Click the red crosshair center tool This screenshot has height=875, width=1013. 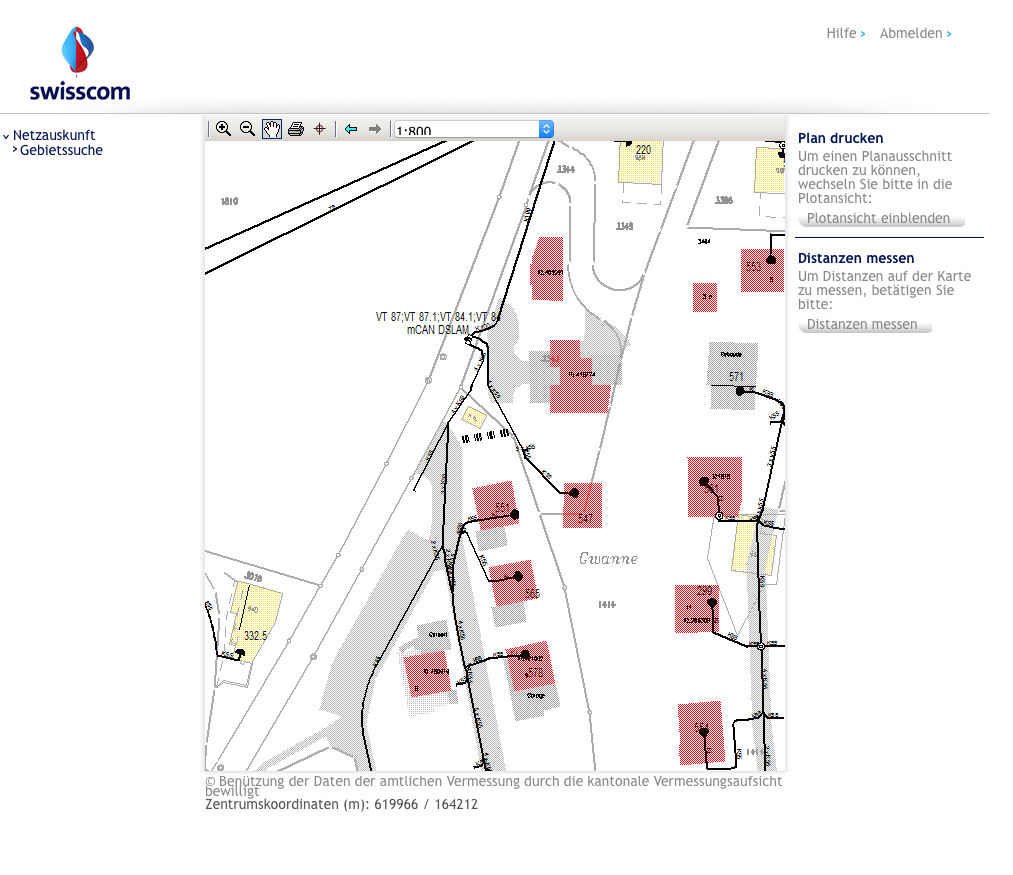point(320,129)
